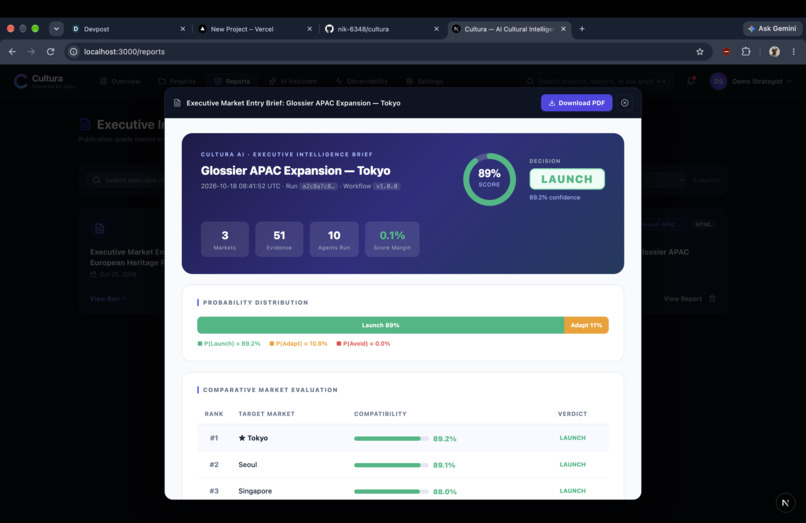Click the Compatibility column header

[x=380, y=414]
